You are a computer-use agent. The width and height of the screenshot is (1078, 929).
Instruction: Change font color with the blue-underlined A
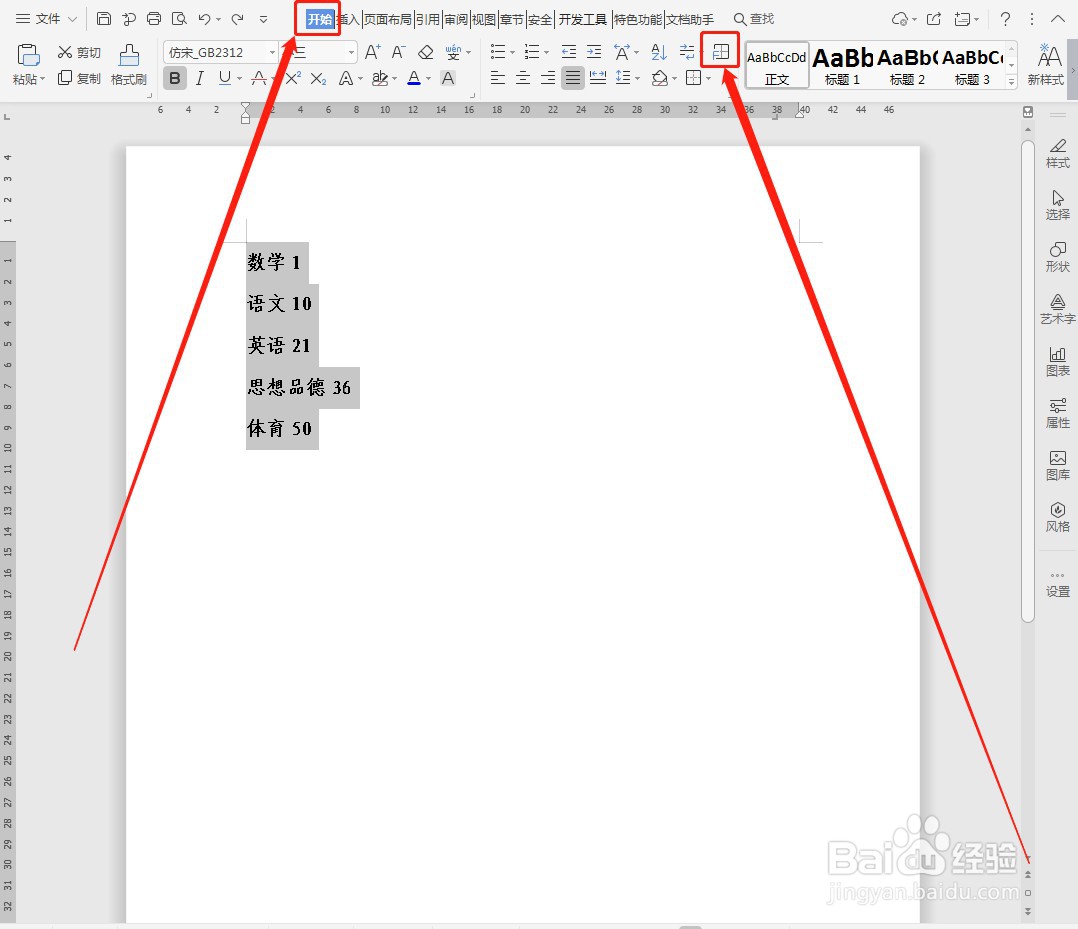pyautogui.click(x=414, y=78)
